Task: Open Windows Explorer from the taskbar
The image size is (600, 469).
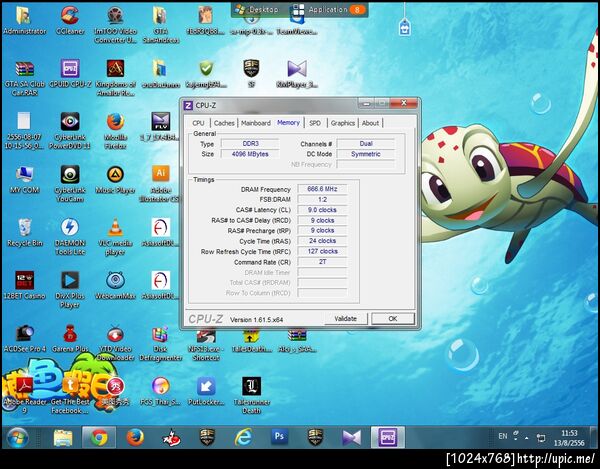Action: [63, 437]
